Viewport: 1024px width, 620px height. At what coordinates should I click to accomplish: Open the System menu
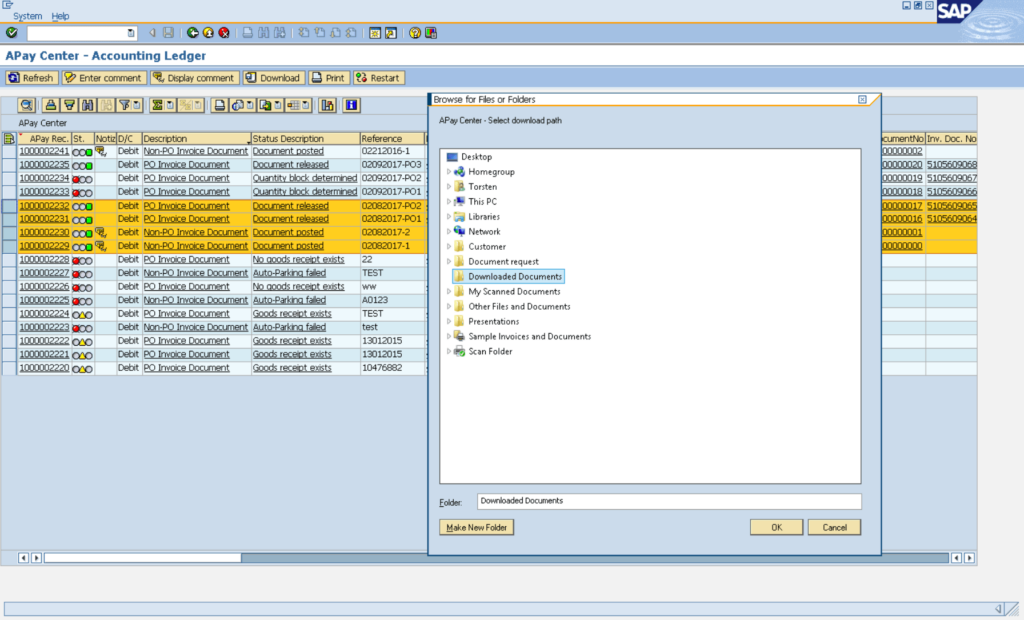pos(28,16)
